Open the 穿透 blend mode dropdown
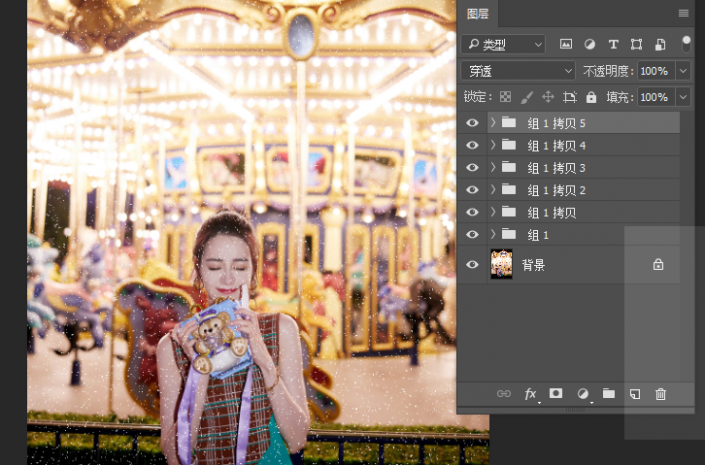The height and width of the screenshot is (465, 705). [517, 71]
